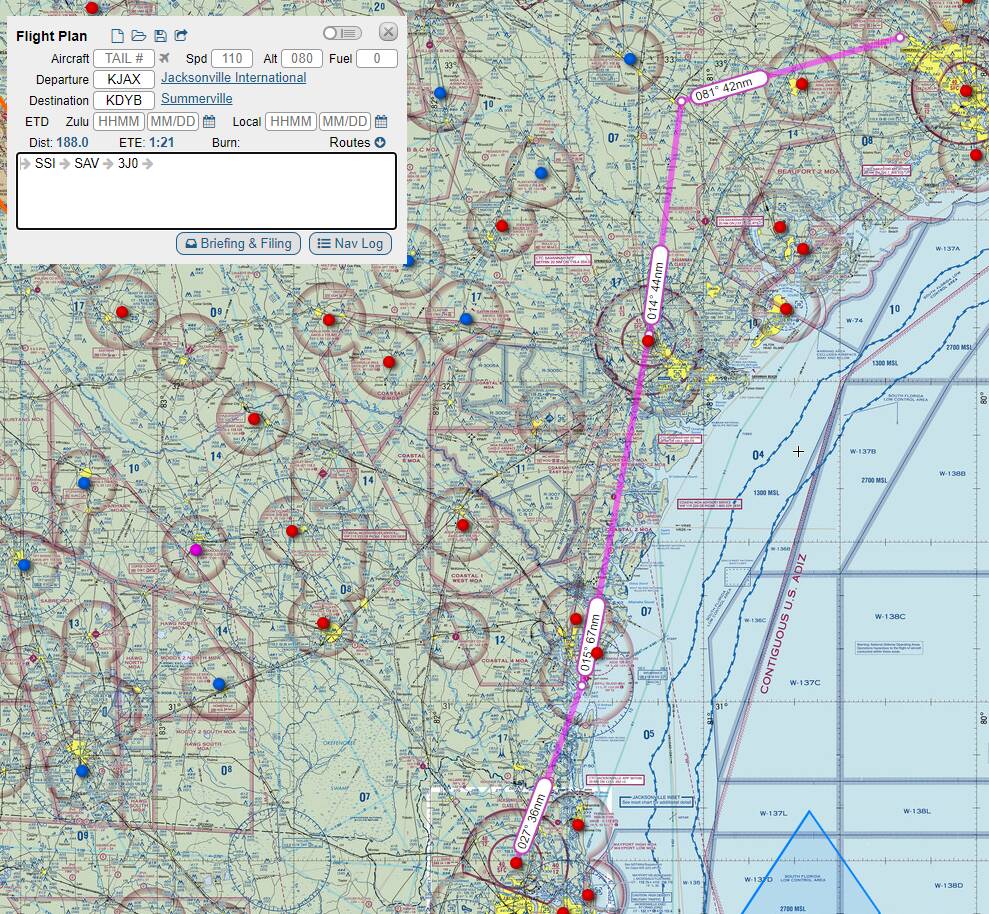989x914 pixels.
Task: Open a saved flight plan folder icon
Action: point(139,36)
